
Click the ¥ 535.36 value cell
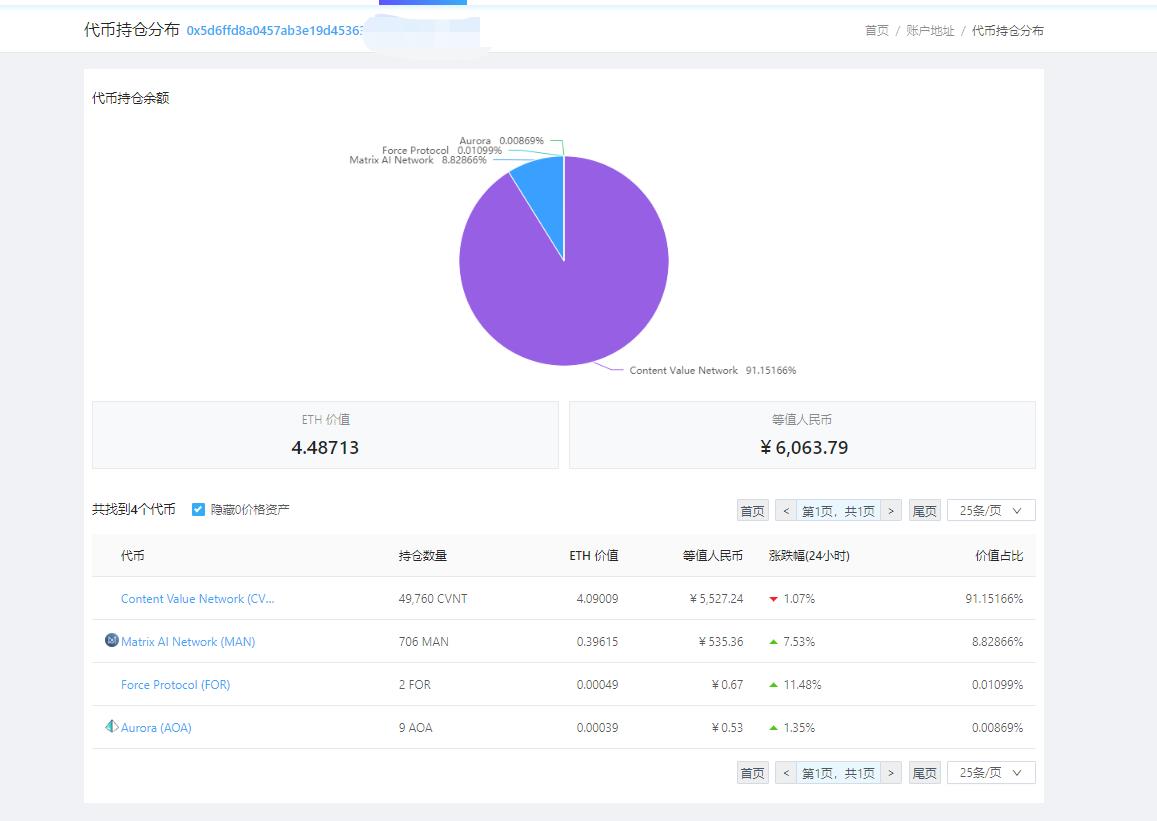721,642
